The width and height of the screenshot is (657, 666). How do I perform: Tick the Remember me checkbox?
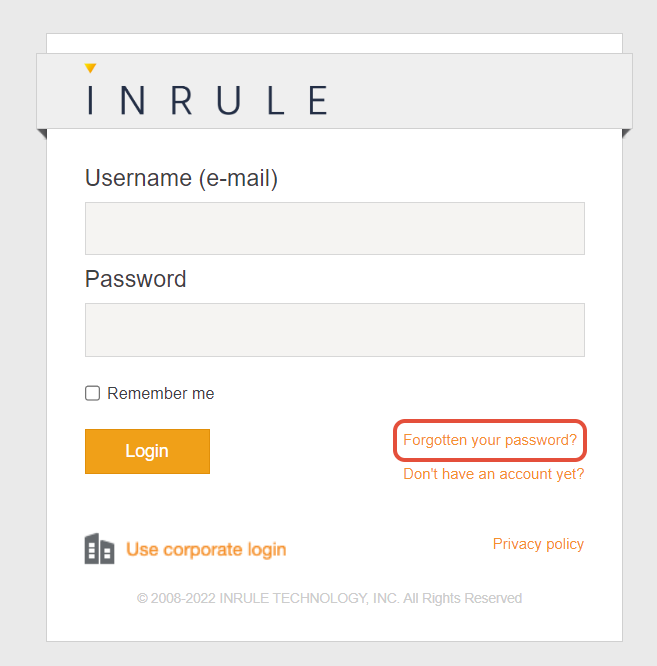pyautogui.click(x=93, y=393)
